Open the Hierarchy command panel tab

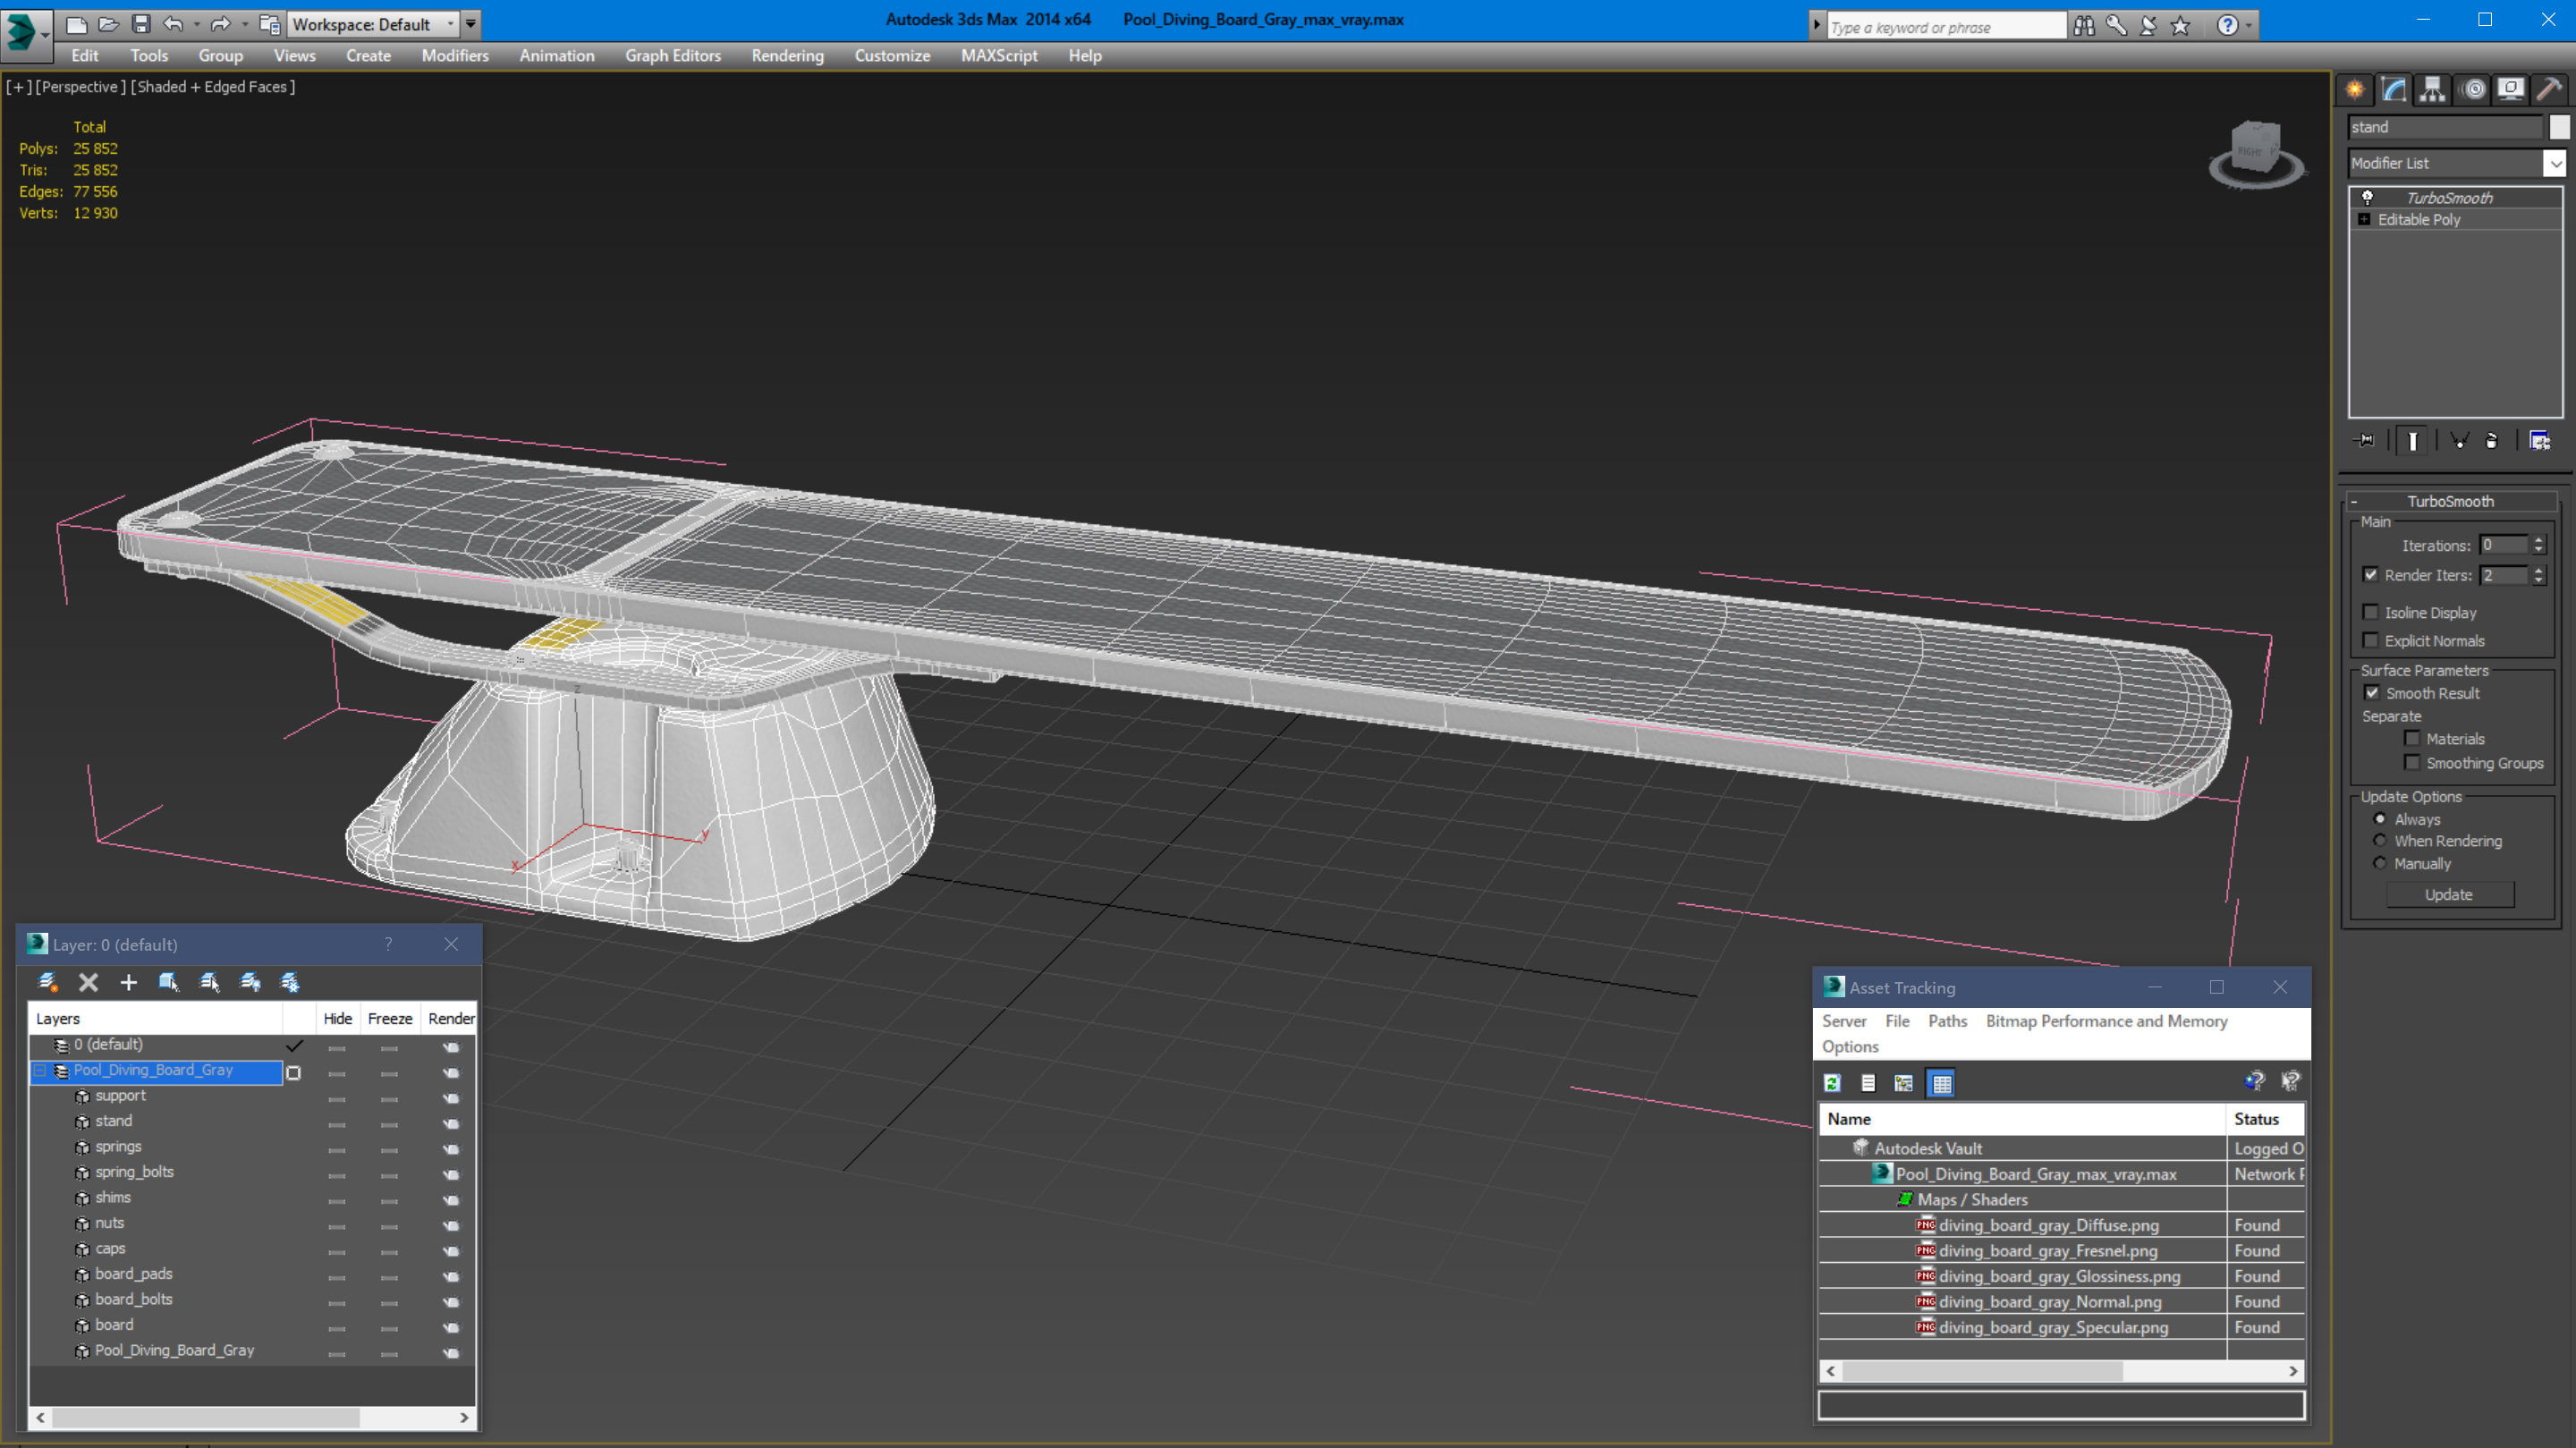[x=2433, y=90]
